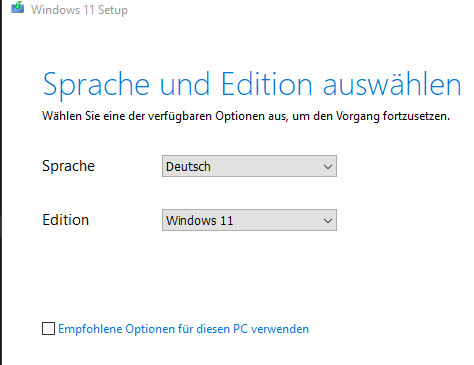The height and width of the screenshot is (365, 474).
Task: Click the instruction text starting 'Wählen Sie eine'
Action: (246, 116)
